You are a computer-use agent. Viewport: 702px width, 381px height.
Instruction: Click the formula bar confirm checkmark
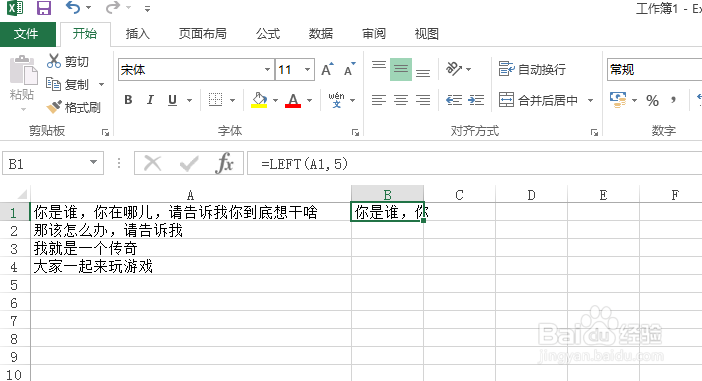click(x=188, y=163)
